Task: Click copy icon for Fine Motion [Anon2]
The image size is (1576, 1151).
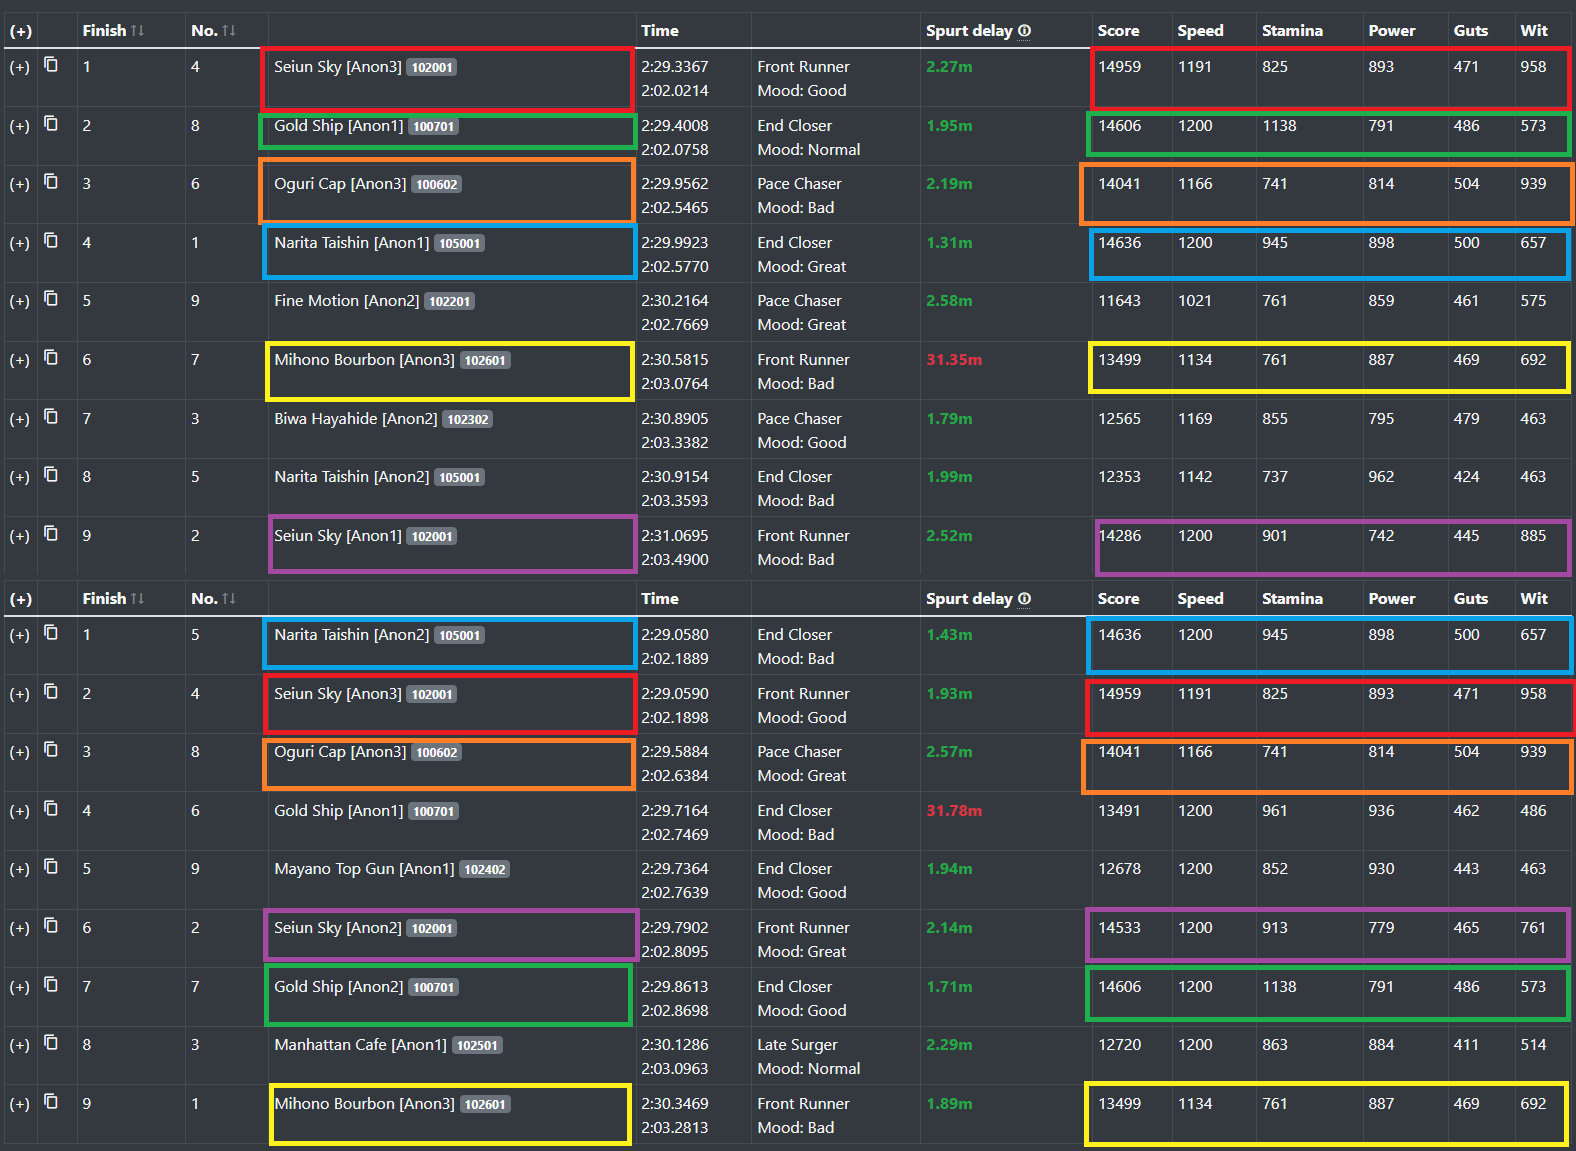Action: click(x=51, y=299)
